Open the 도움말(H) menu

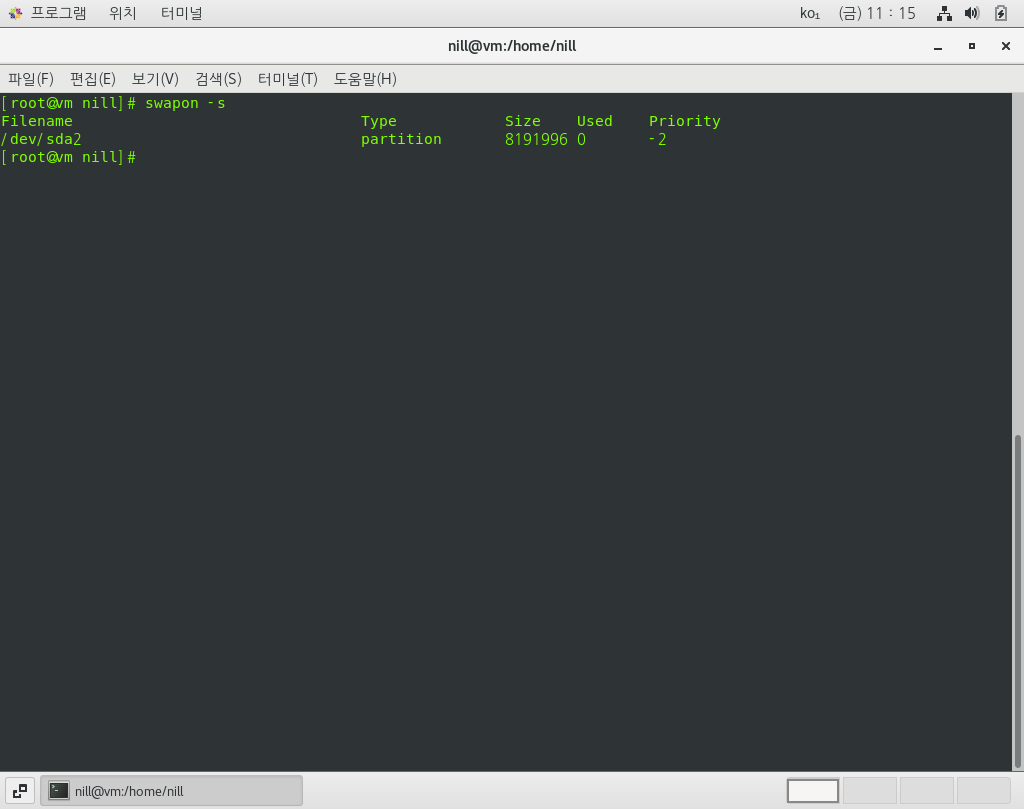pos(365,79)
